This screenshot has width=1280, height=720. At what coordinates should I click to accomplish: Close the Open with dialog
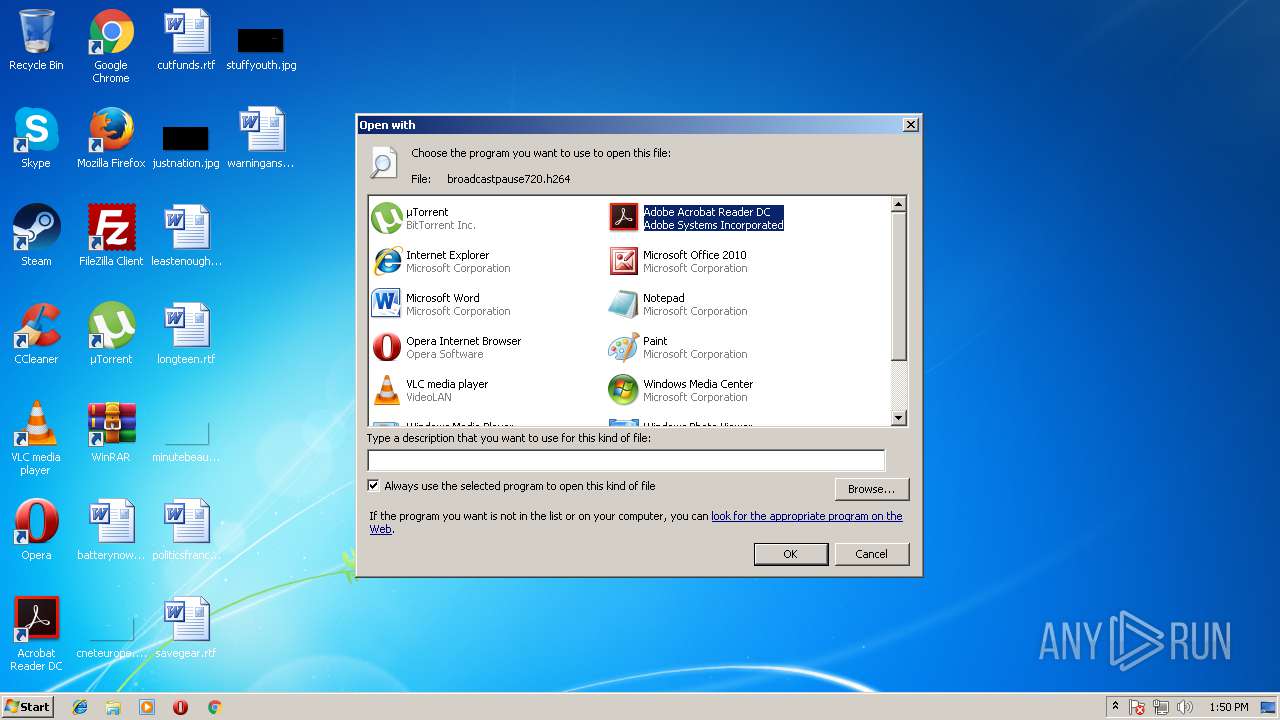(x=910, y=125)
